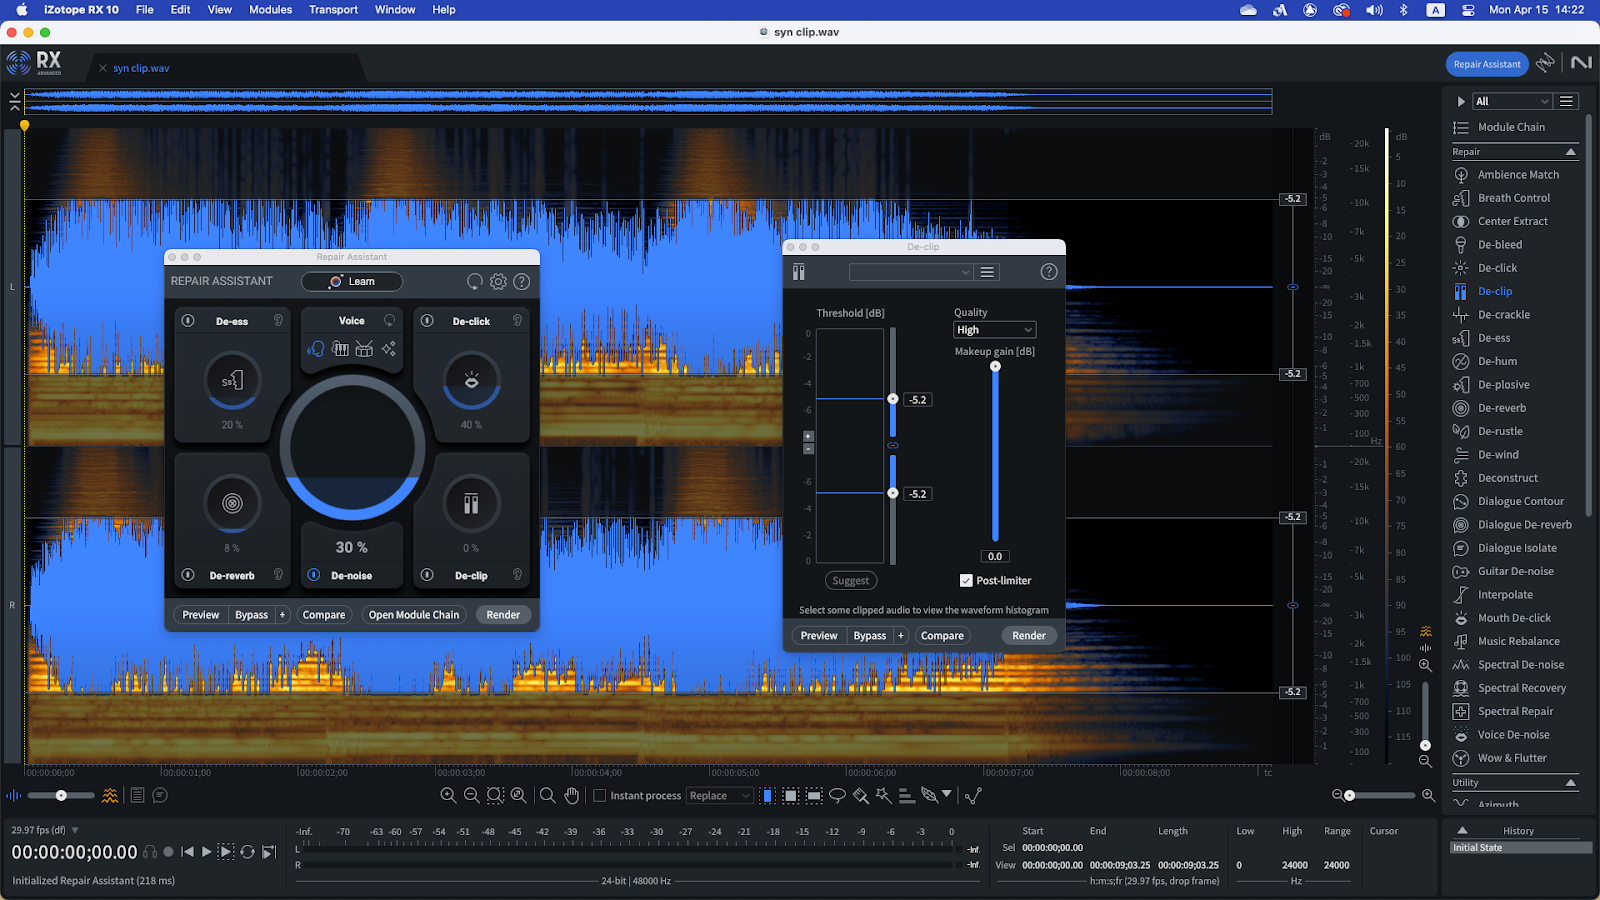
Task: Toggle De-noise power button
Action: (x=314, y=575)
